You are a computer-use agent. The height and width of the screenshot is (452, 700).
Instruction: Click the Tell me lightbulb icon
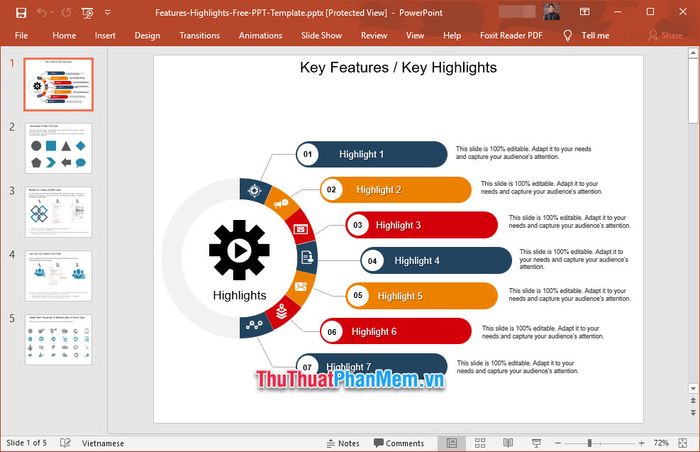click(568, 35)
